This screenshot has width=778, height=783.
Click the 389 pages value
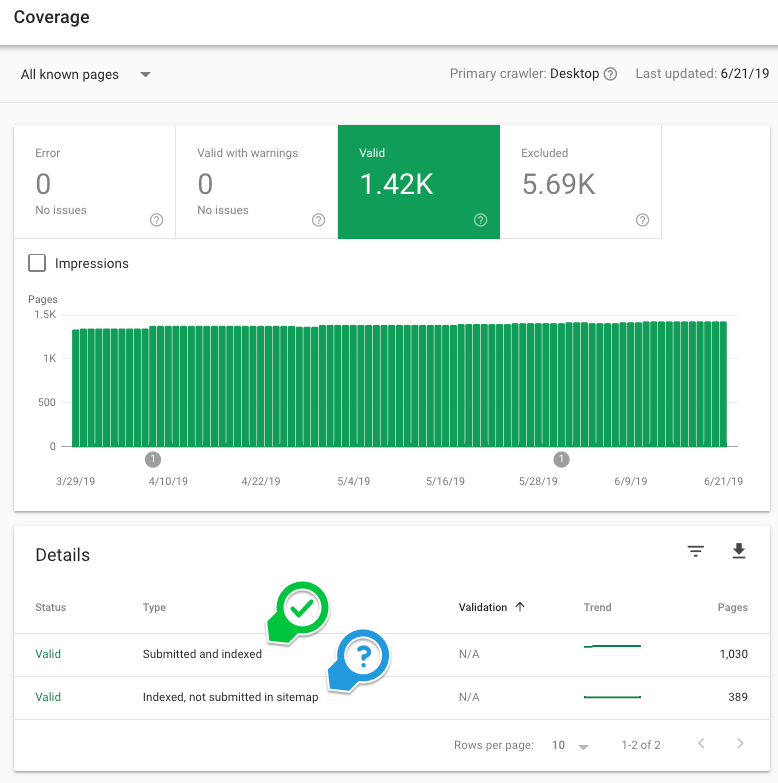coord(738,697)
